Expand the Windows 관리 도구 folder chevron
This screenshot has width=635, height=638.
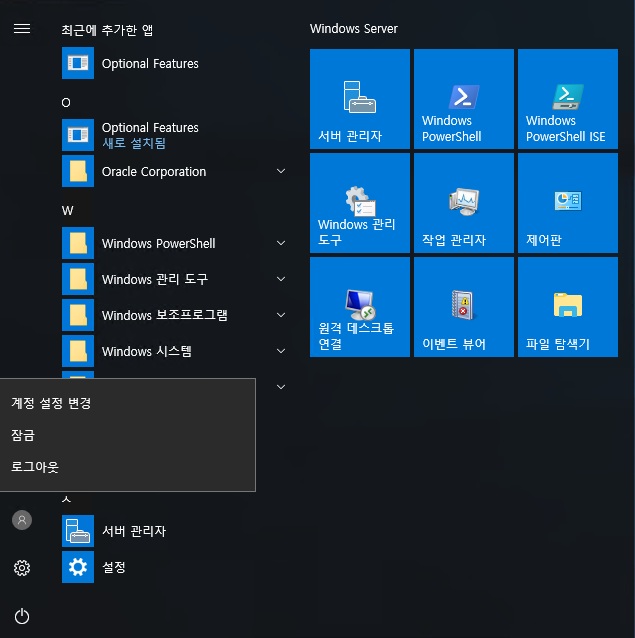tap(281, 279)
